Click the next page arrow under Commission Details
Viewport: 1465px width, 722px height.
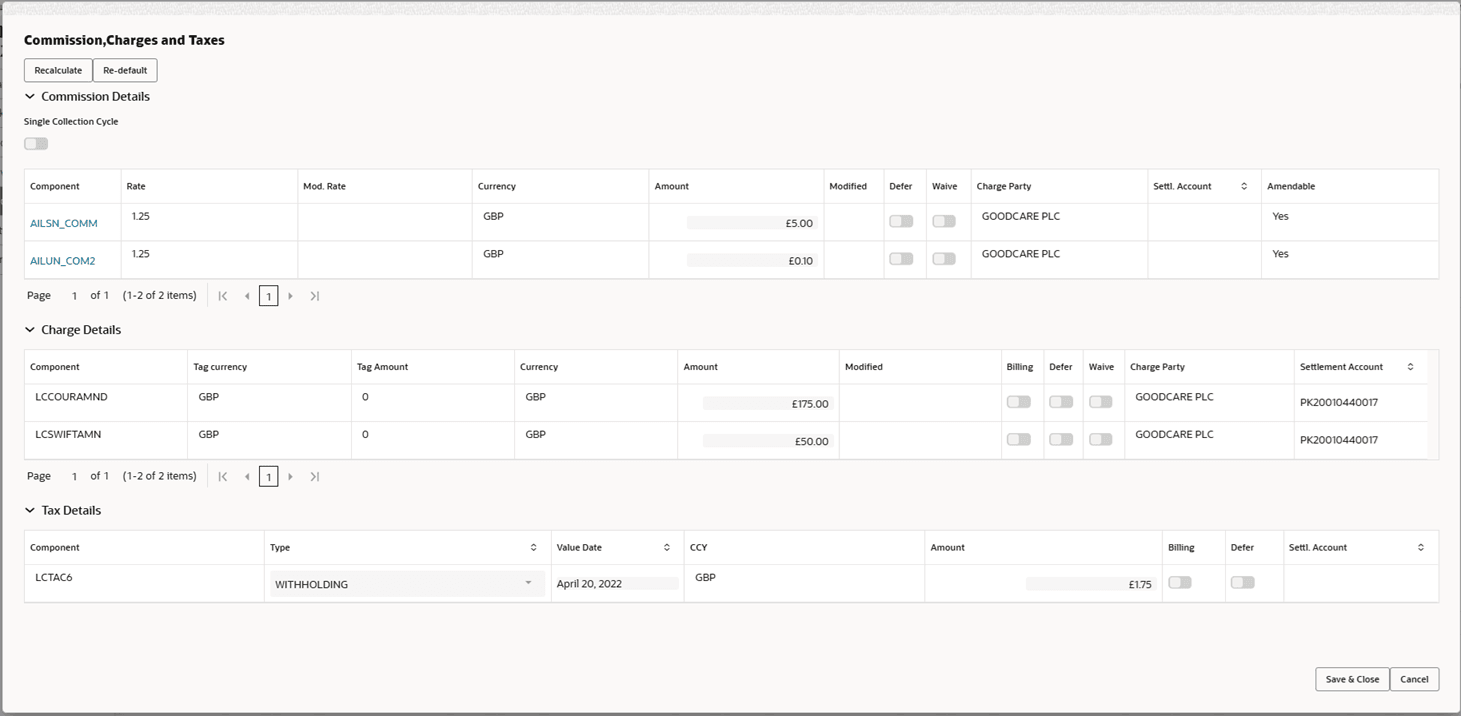[x=291, y=295]
